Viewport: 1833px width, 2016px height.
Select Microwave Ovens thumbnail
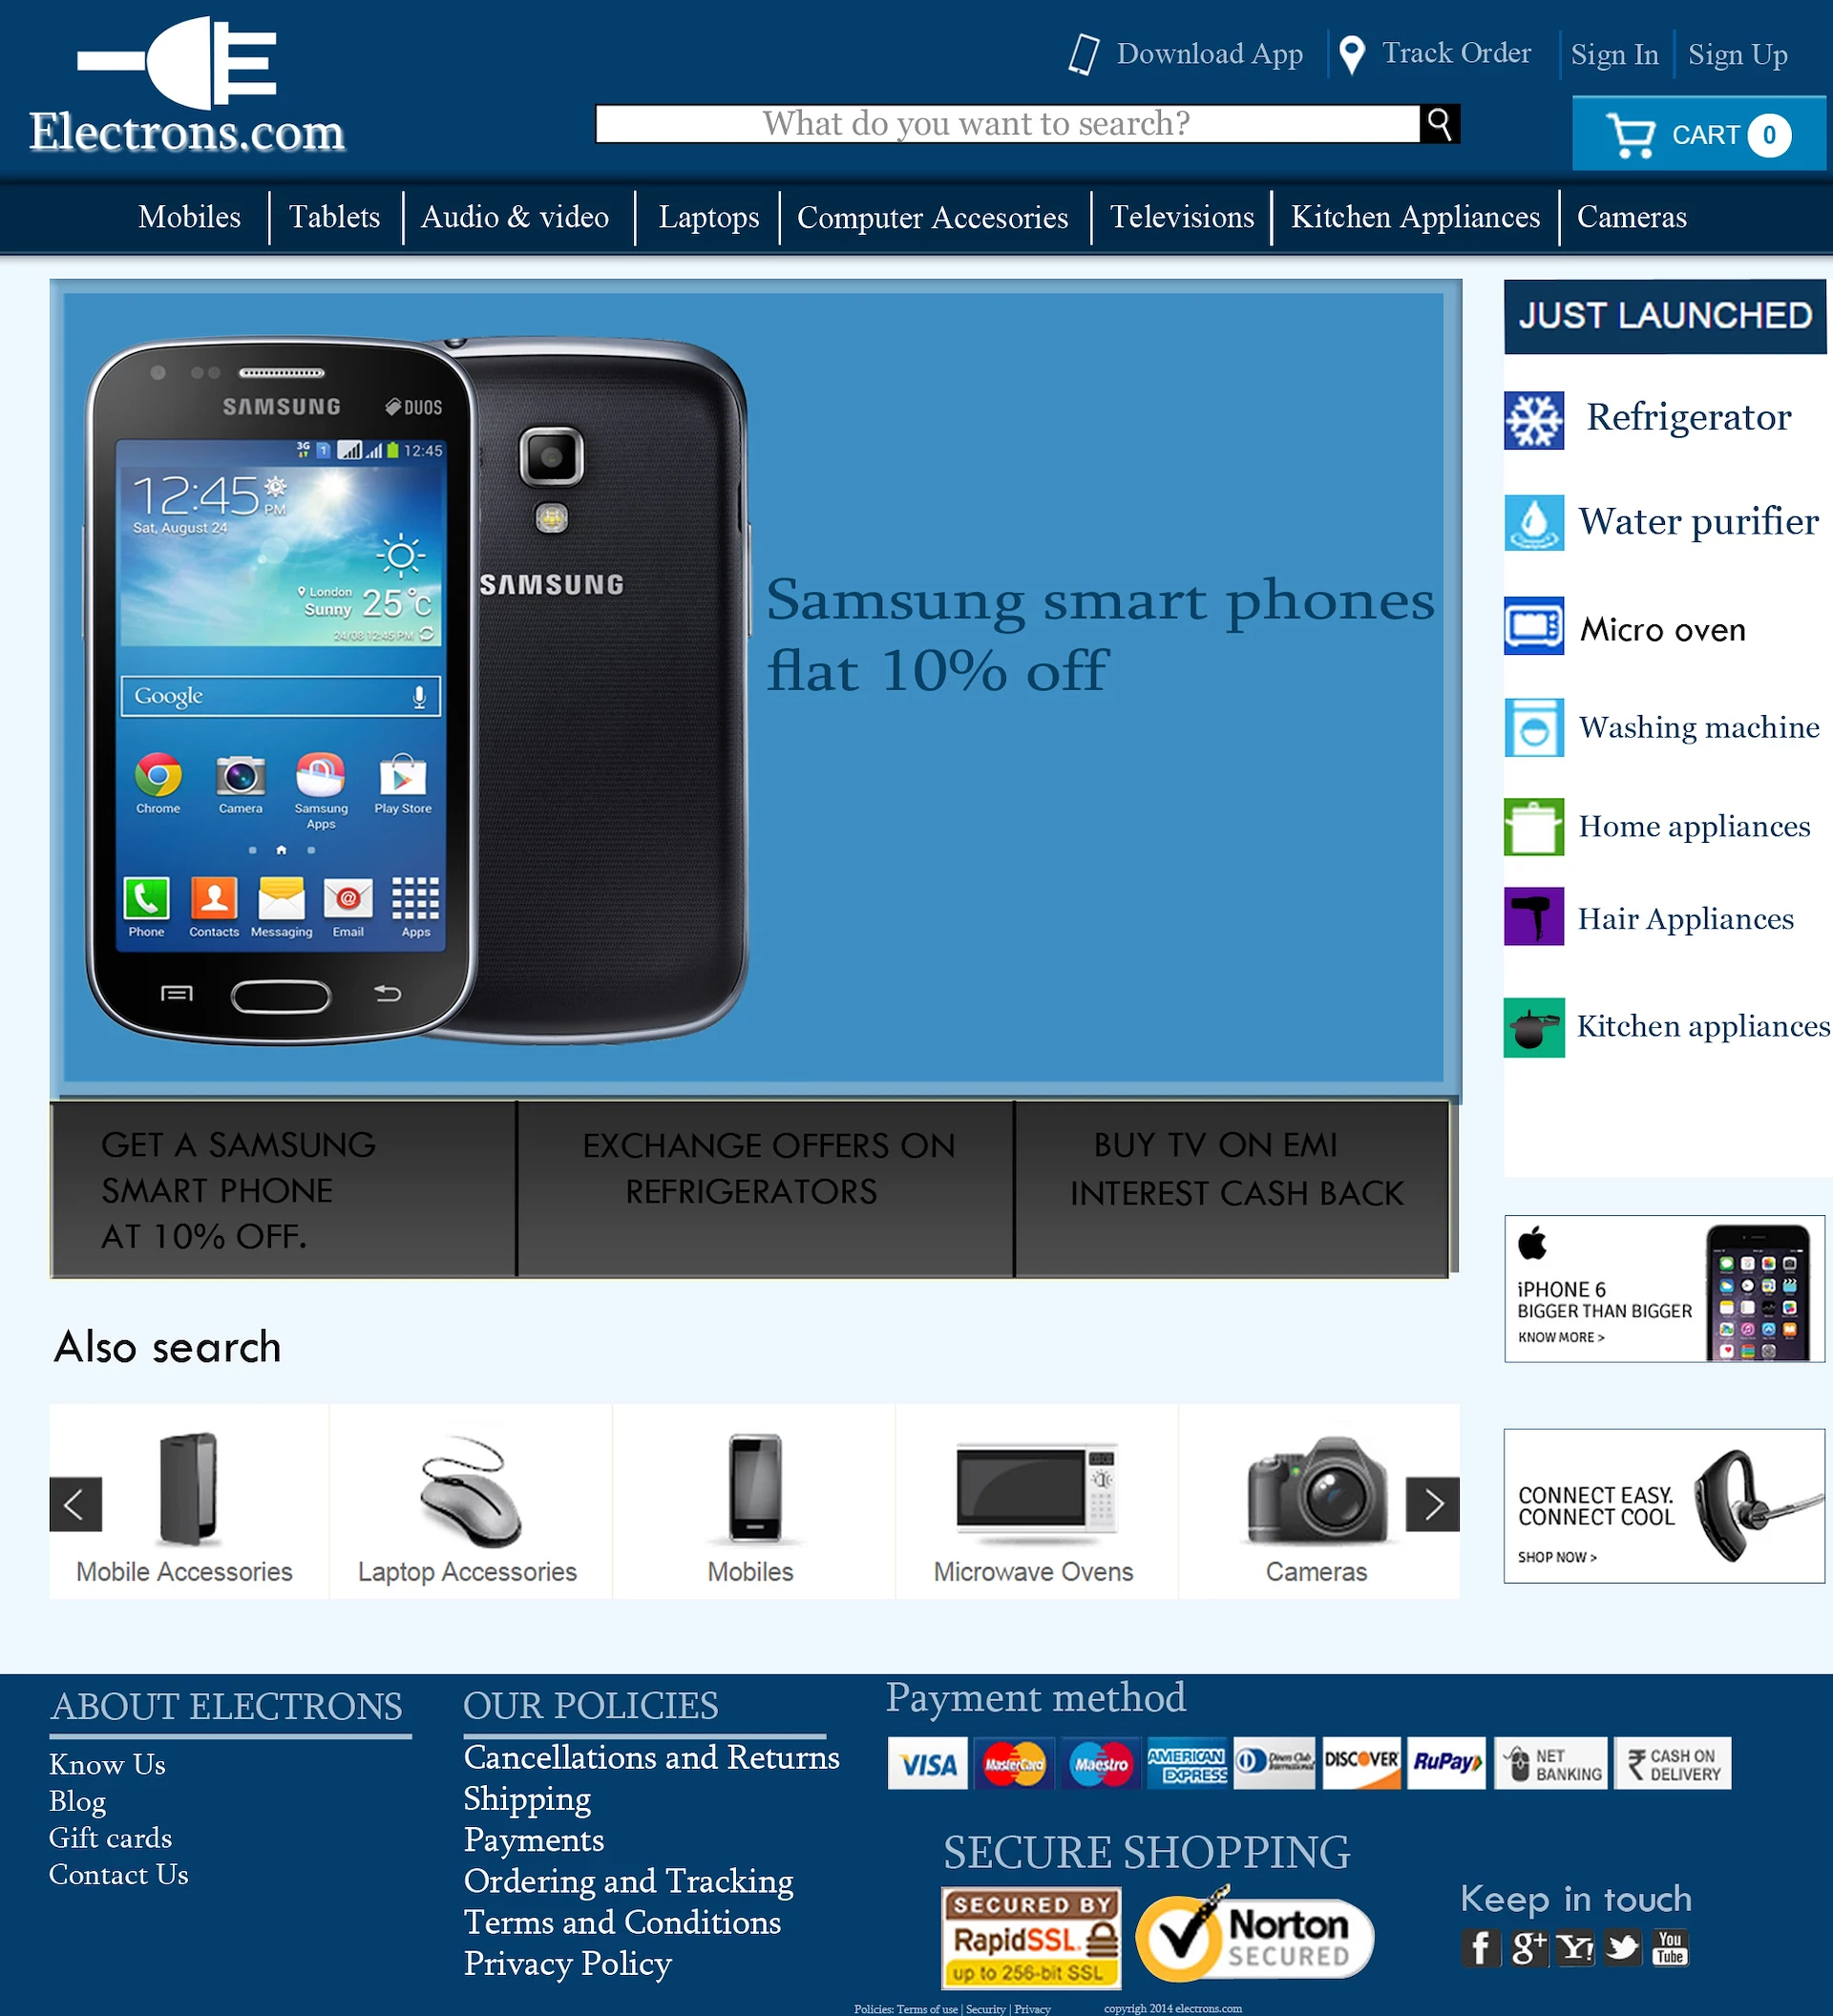coord(1034,1502)
